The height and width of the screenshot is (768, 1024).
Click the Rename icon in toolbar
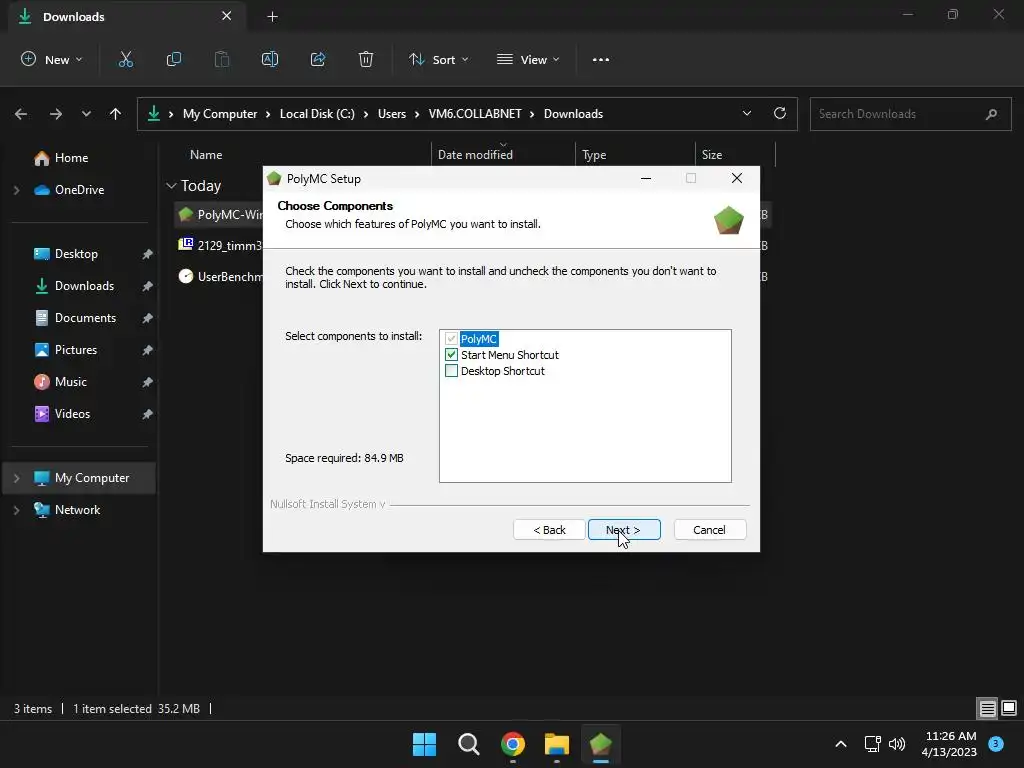click(270, 59)
